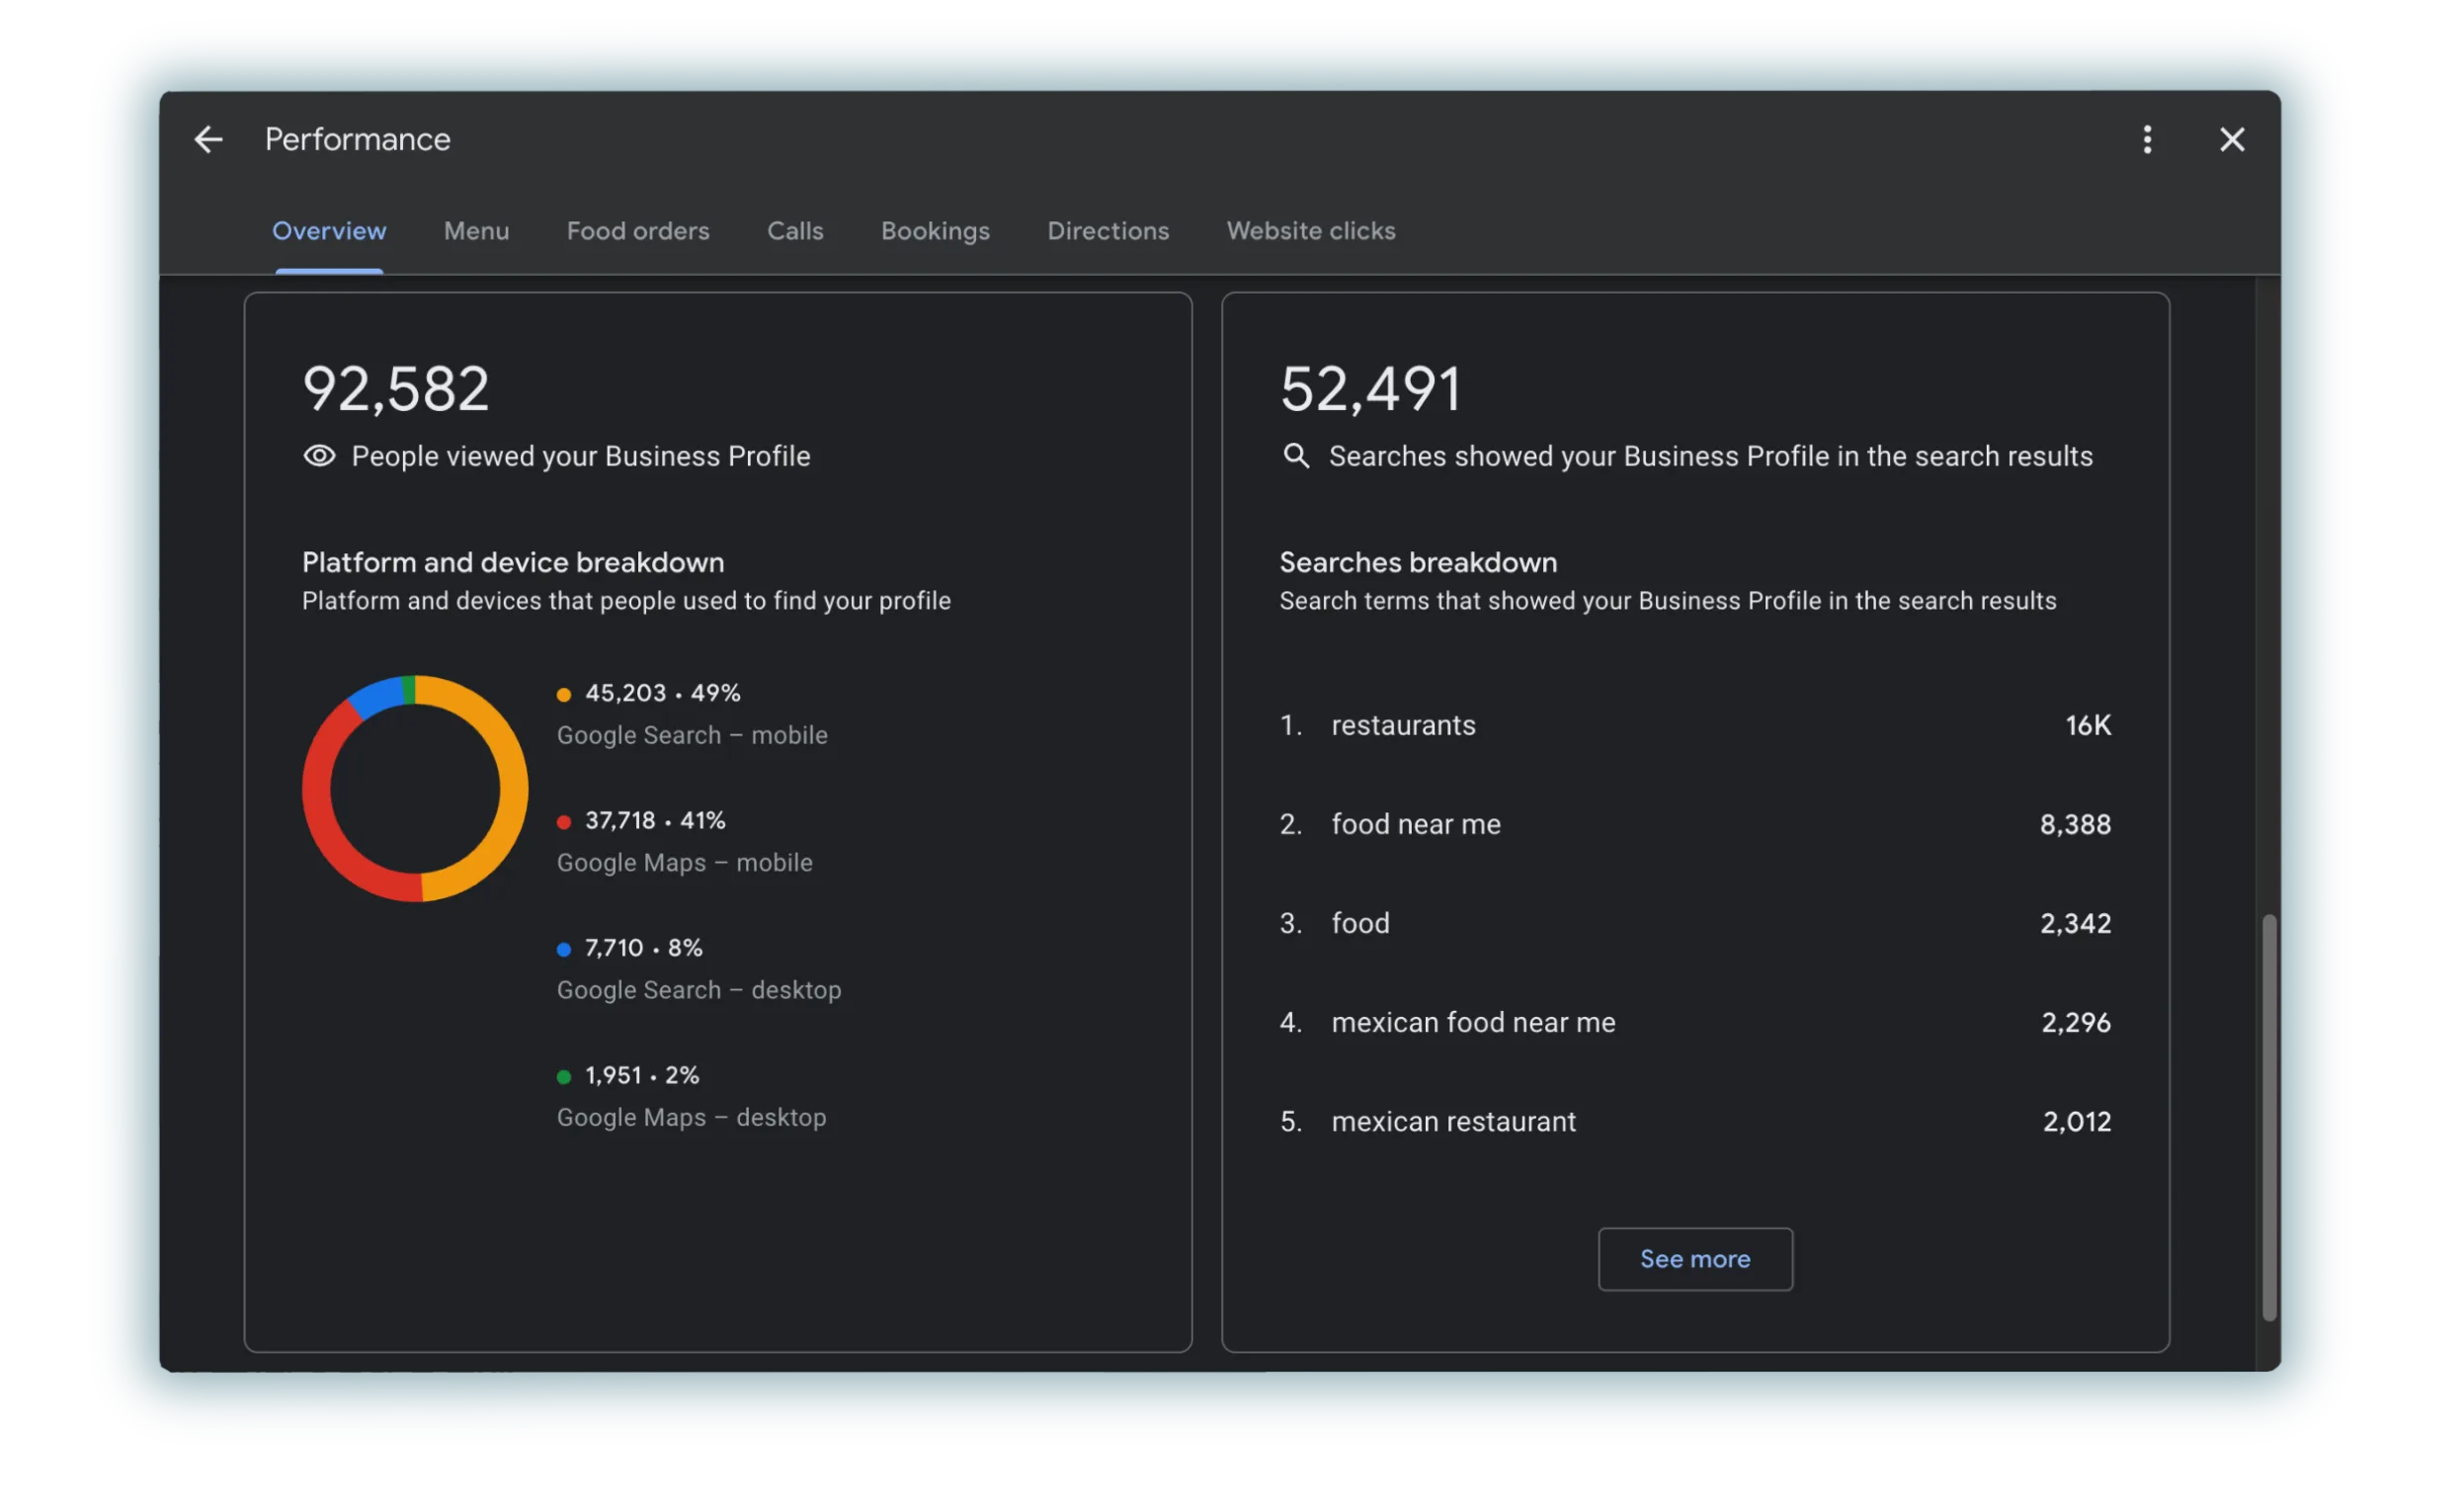The height and width of the screenshot is (1510, 2464).
Task: Click 'People viewed your Business Profile' text
Action: click(580, 456)
